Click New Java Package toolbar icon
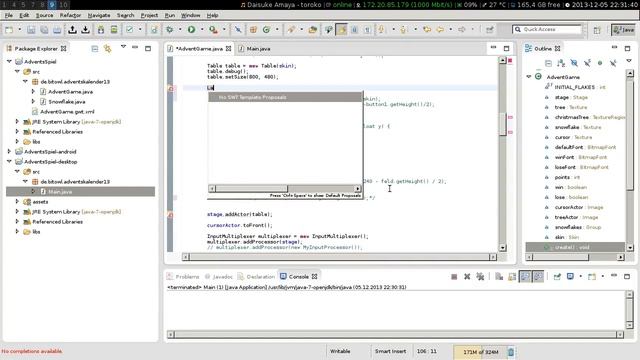This screenshot has width=640, height=360. [253, 29]
